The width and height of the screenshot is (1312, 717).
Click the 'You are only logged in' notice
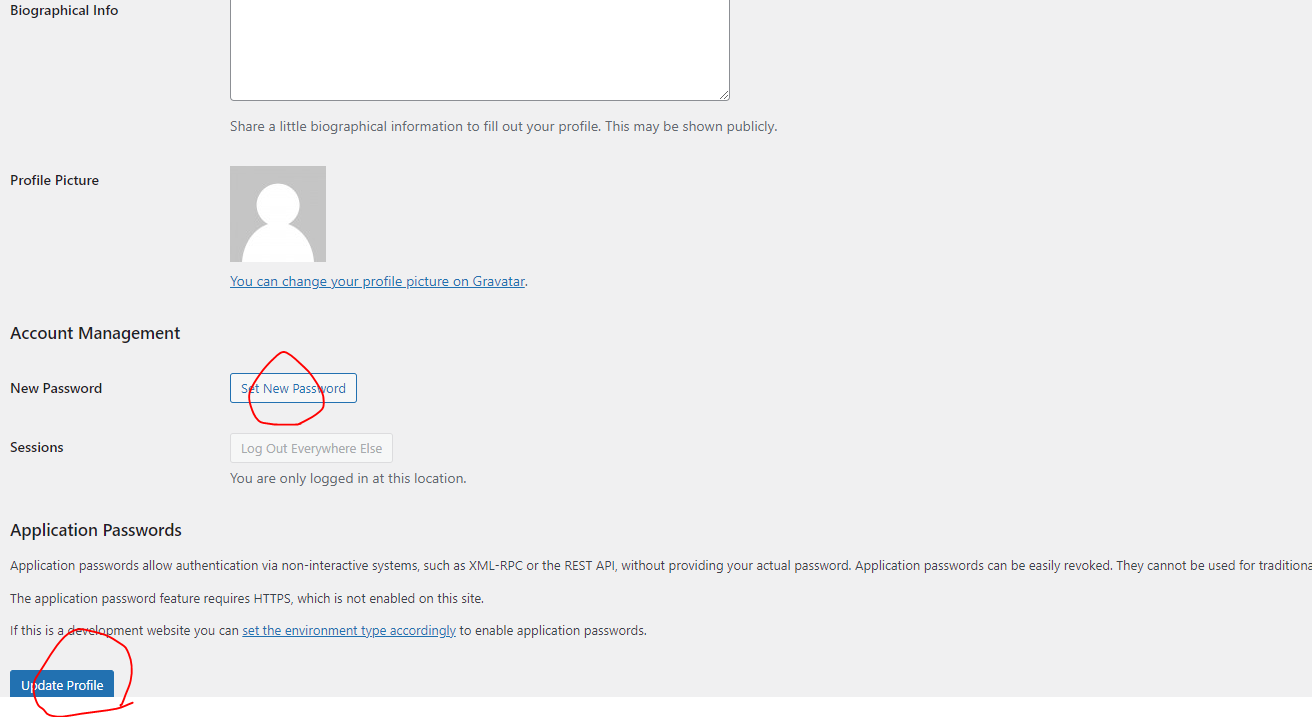point(348,478)
